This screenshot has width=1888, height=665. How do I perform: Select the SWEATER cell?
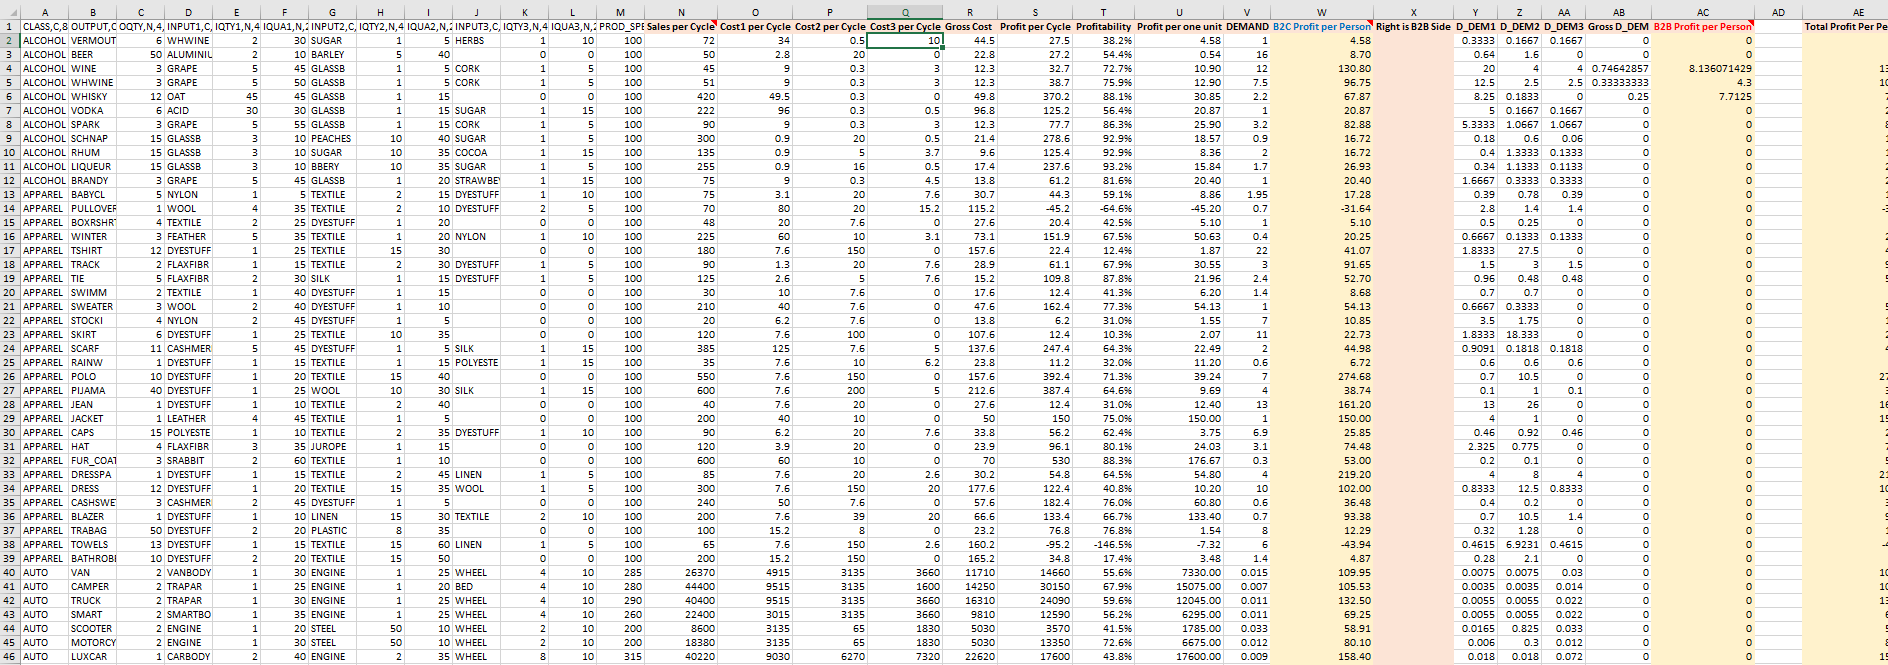point(93,307)
